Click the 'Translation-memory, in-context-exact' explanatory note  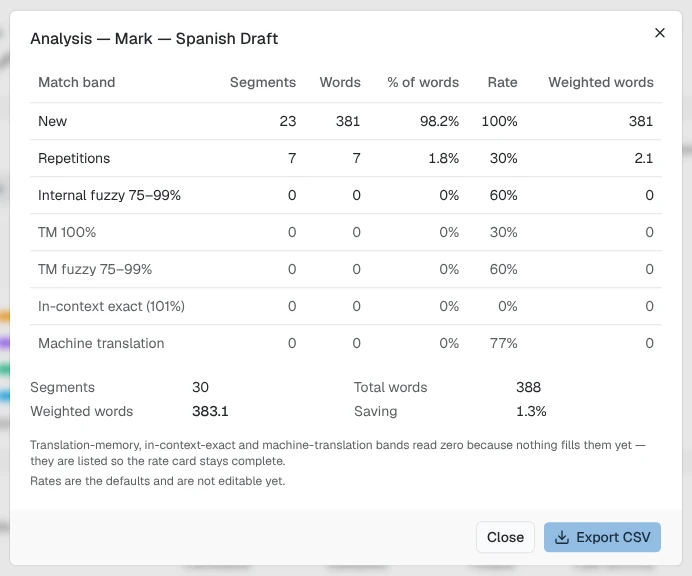click(338, 453)
